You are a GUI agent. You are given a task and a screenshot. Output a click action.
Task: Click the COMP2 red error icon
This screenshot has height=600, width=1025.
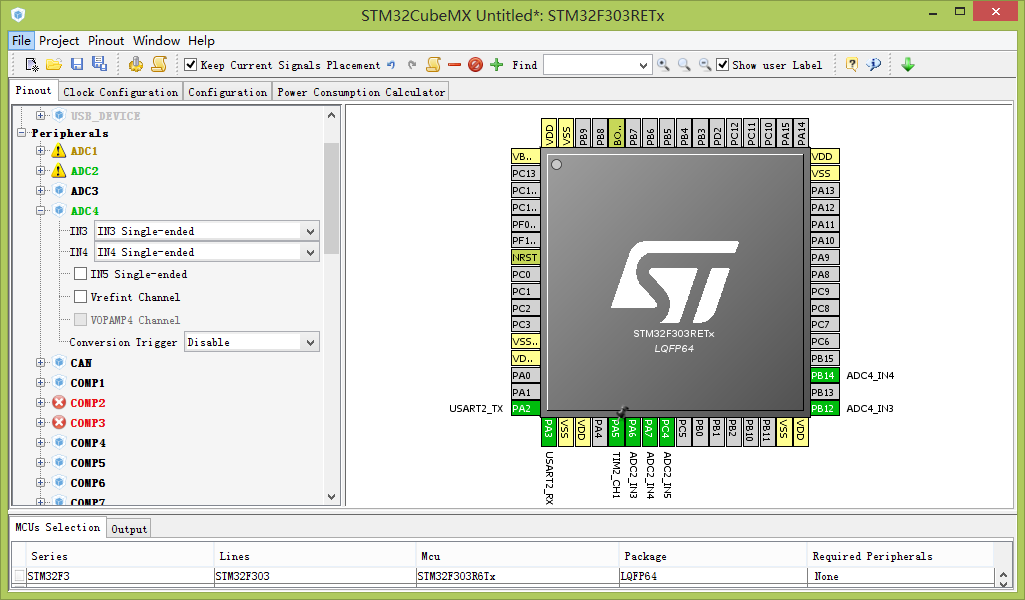59,403
